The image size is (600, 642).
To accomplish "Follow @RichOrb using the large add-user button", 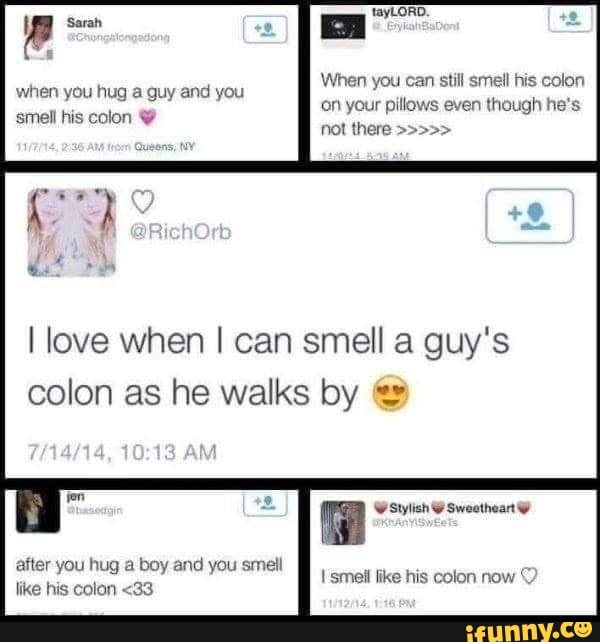I will pos(530,216).
